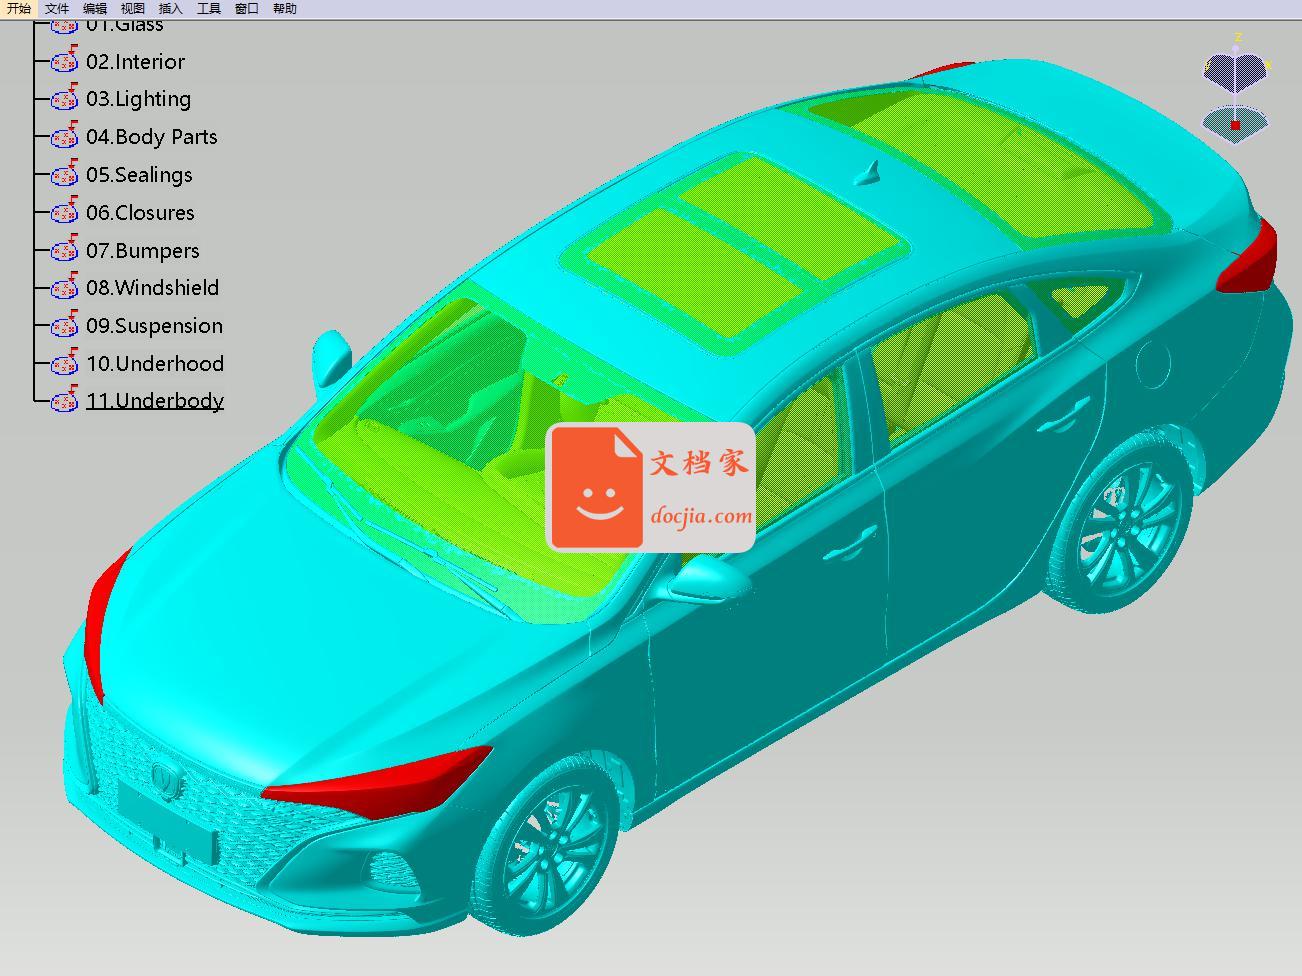The height and width of the screenshot is (976, 1302).
Task: Open the 帮助 menu
Action: point(285,8)
